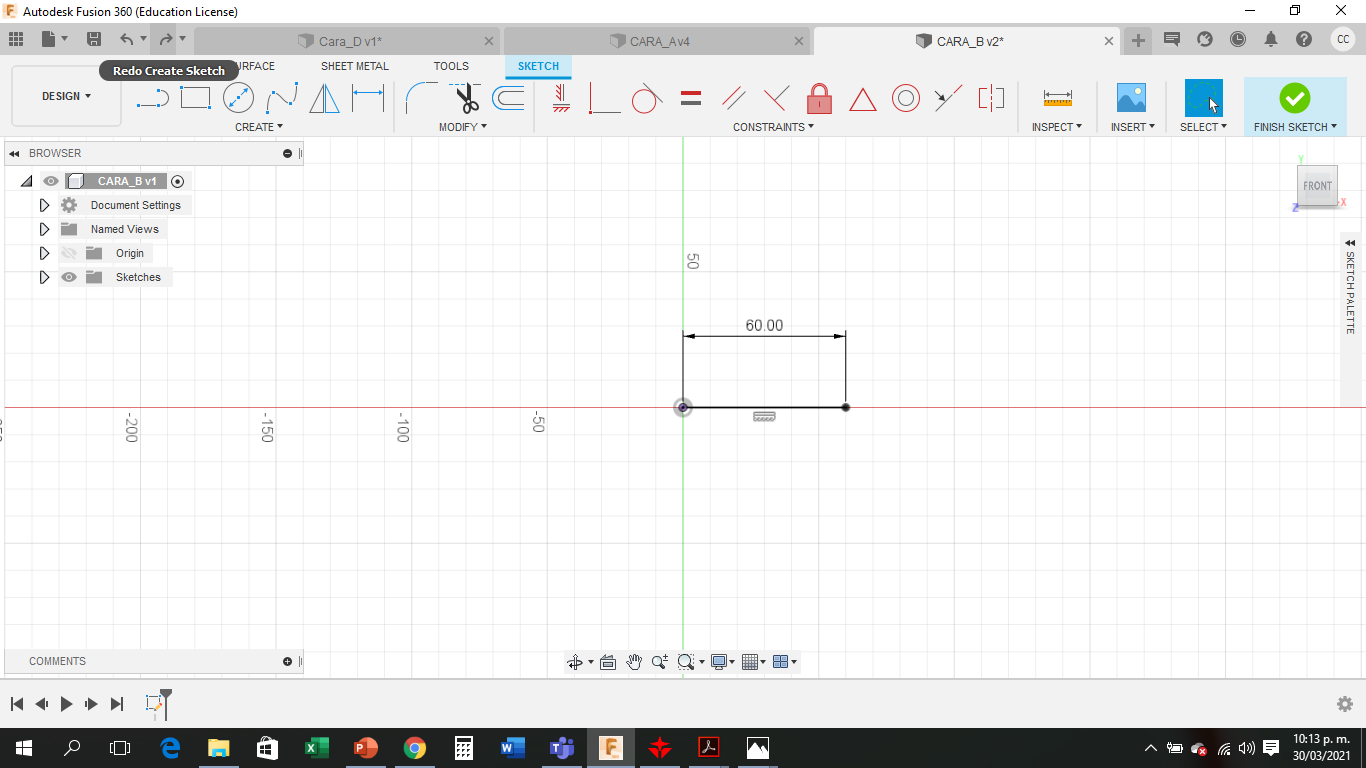
Task: Open the Pan hand tool
Action: [x=634, y=662]
